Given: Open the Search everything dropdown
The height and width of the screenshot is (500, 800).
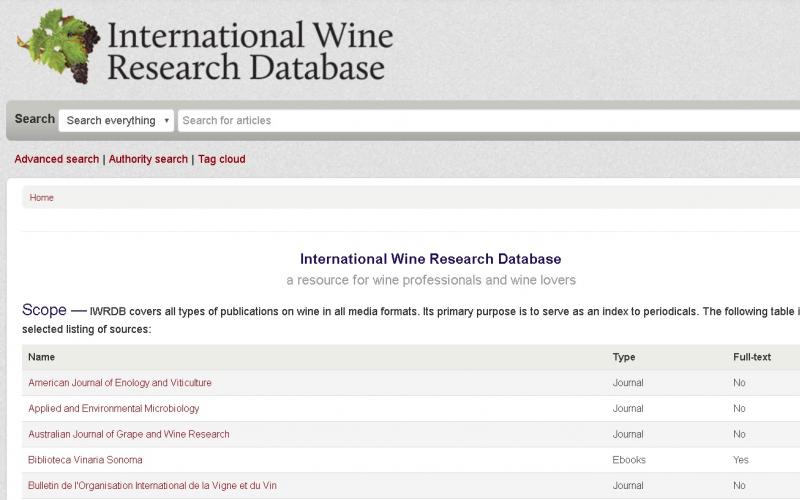Looking at the screenshot, I should [116, 120].
